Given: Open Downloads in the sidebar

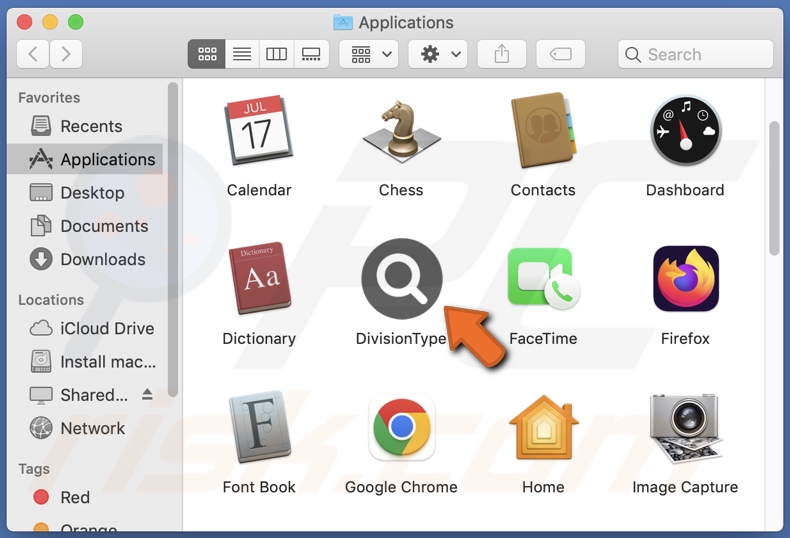Looking at the screenshot, I should click(x=85, y=259).
